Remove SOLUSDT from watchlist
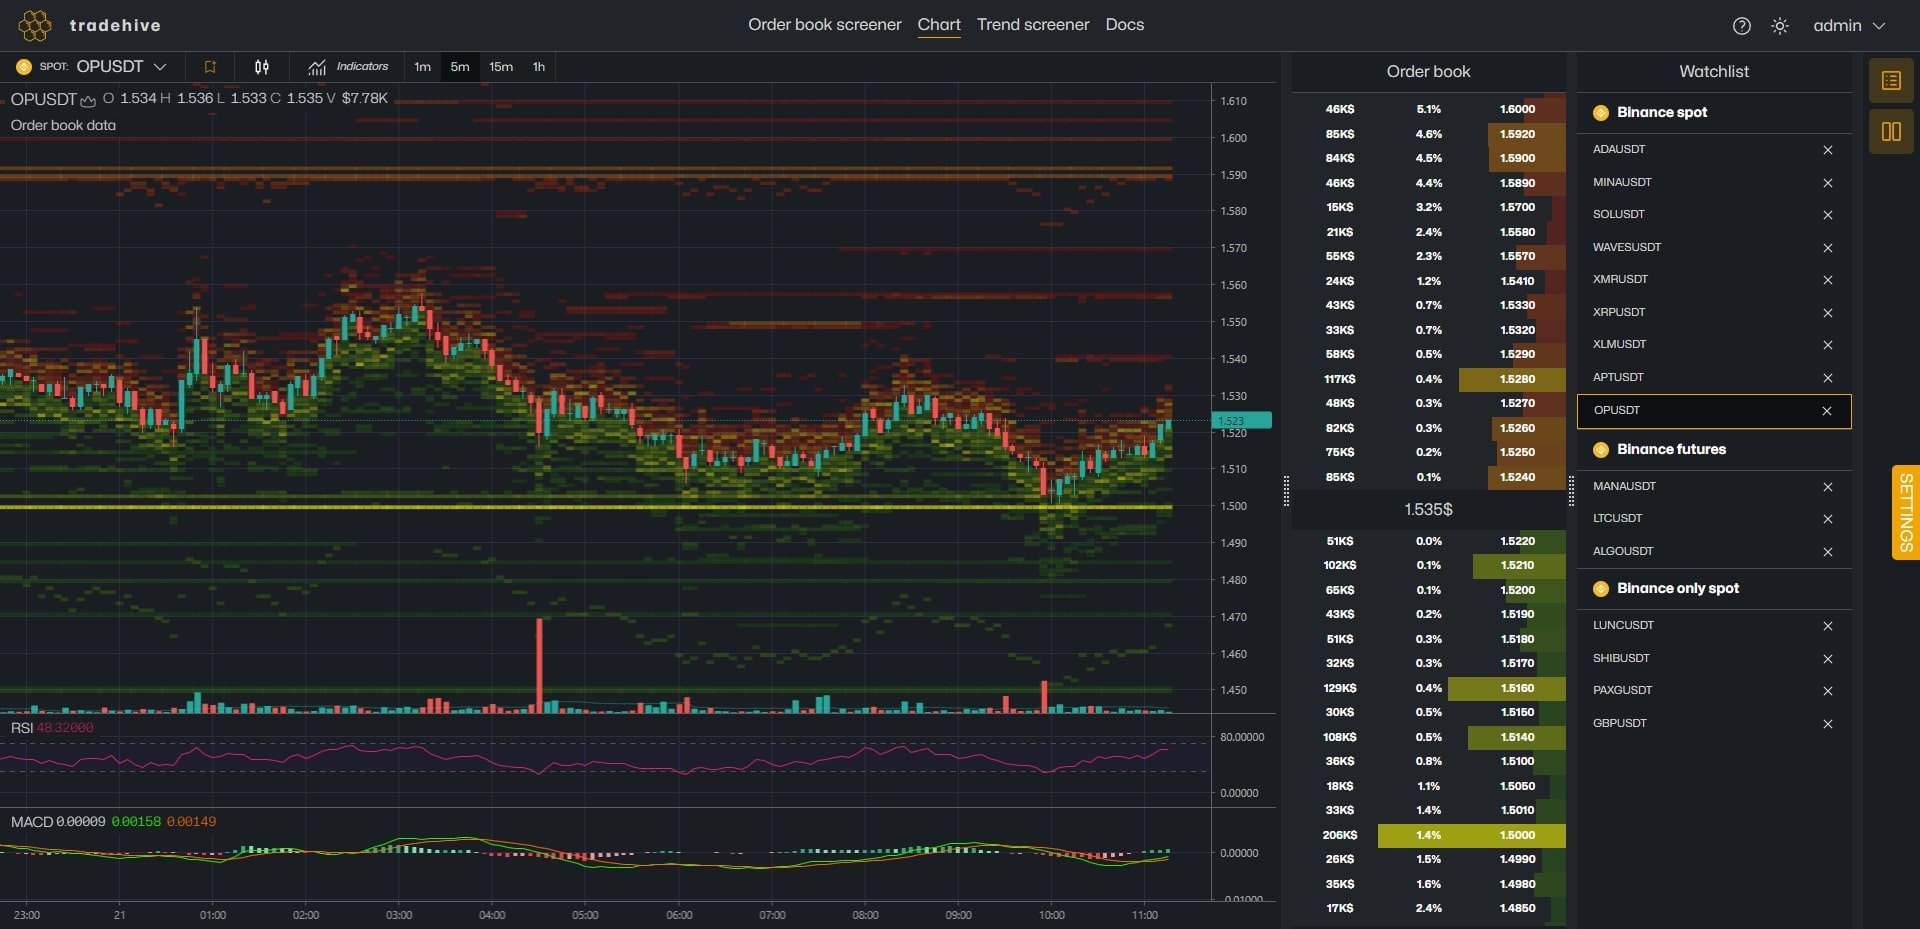The height and width of the screenshot is (929, 1920). (x=1828, y=215)
